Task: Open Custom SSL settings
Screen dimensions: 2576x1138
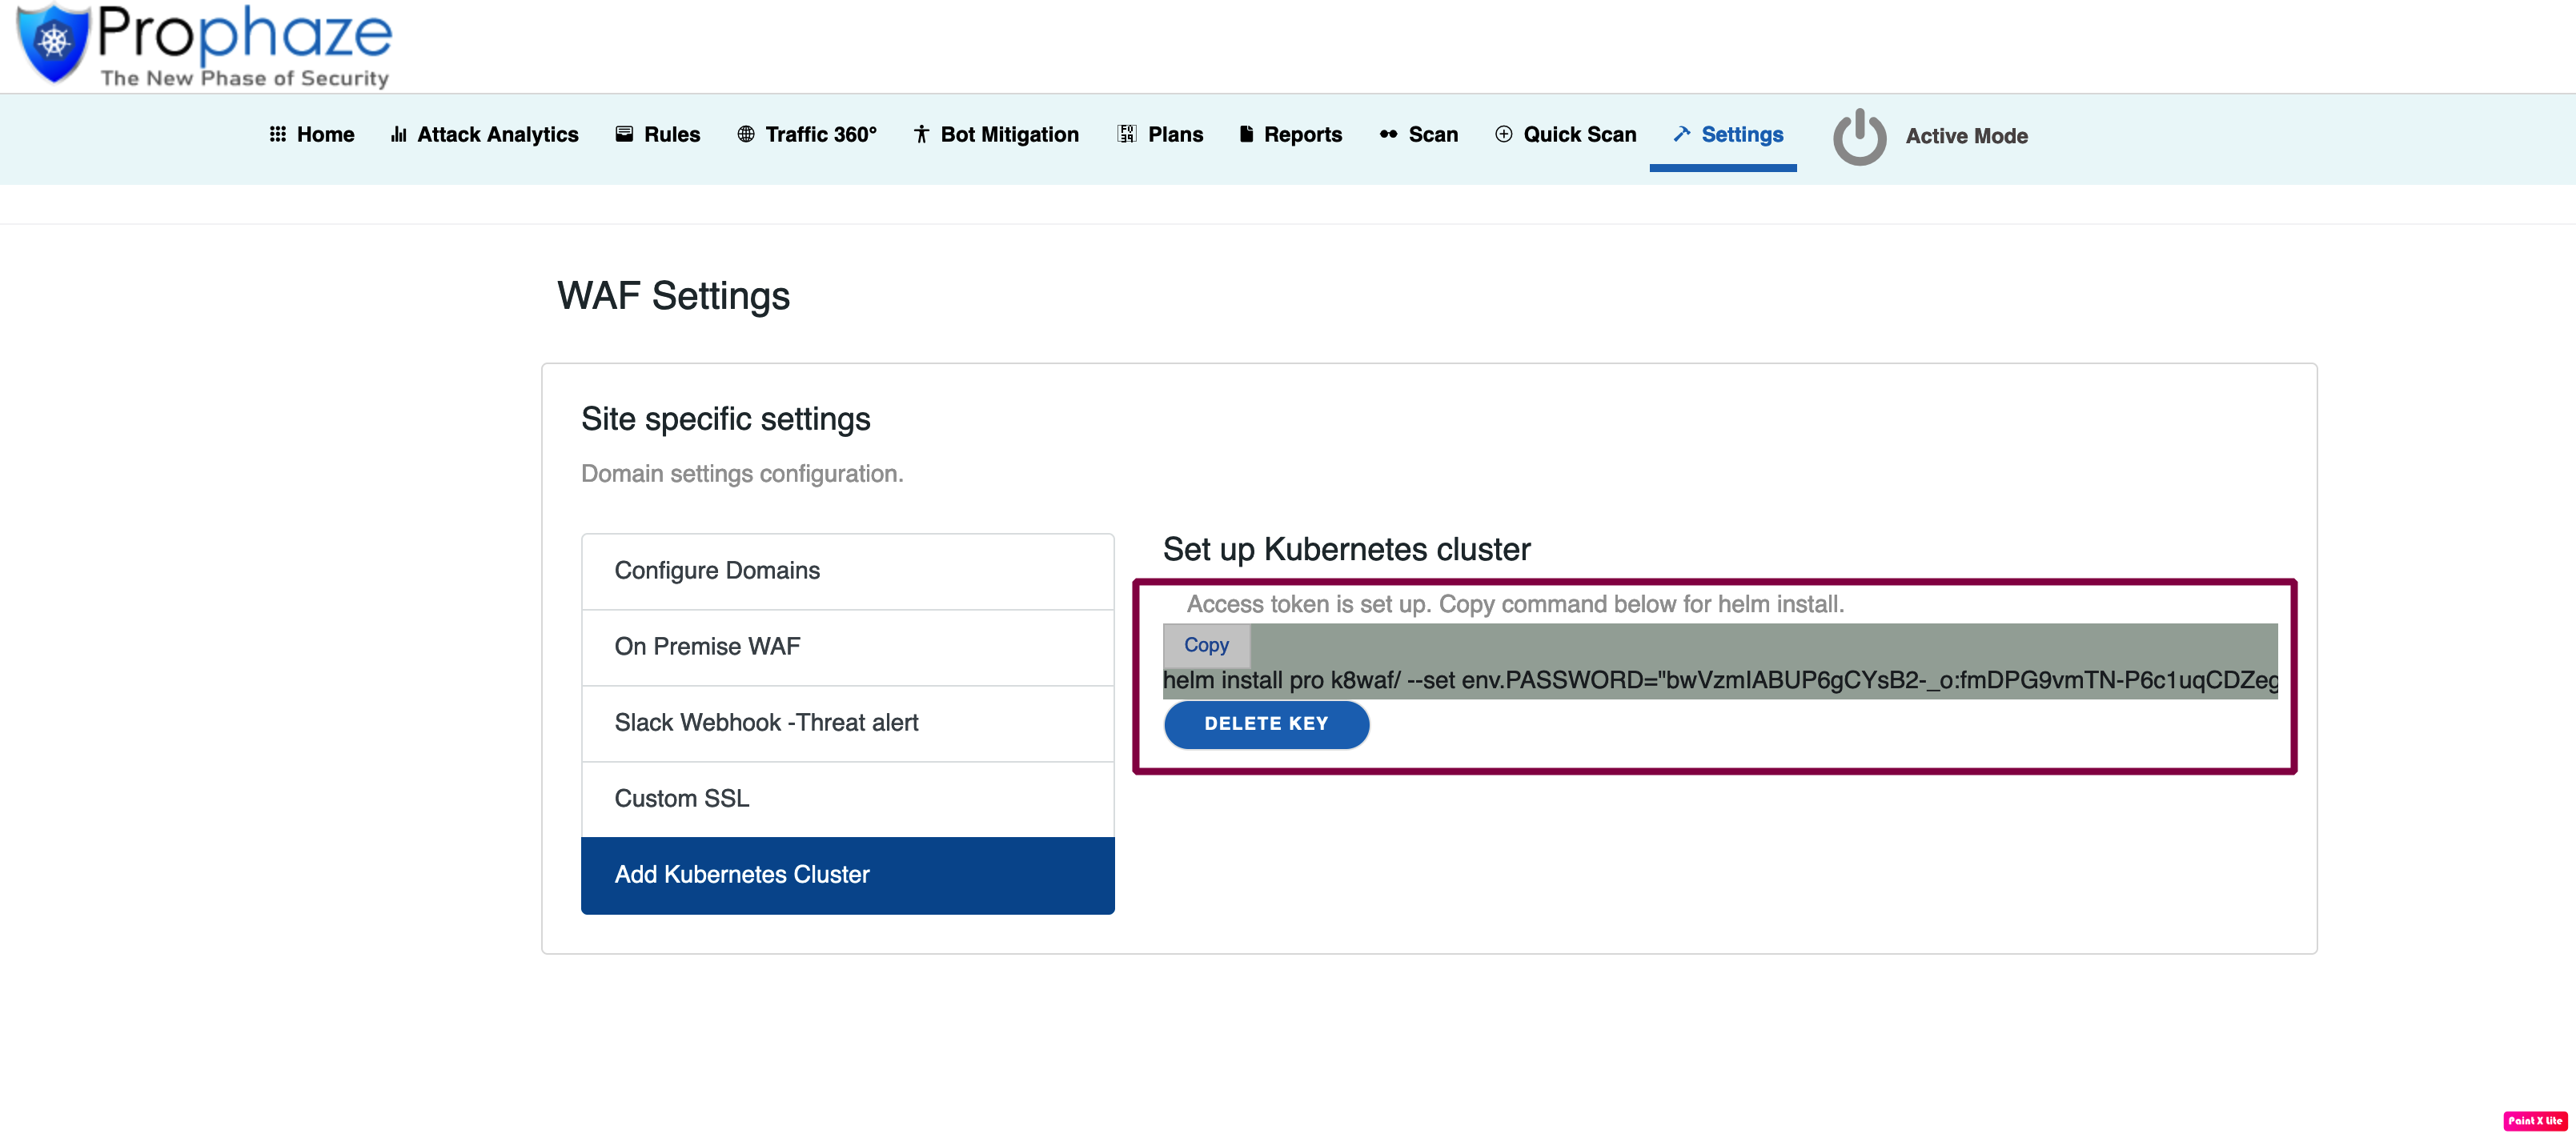Action: click(x=847, y=798)
